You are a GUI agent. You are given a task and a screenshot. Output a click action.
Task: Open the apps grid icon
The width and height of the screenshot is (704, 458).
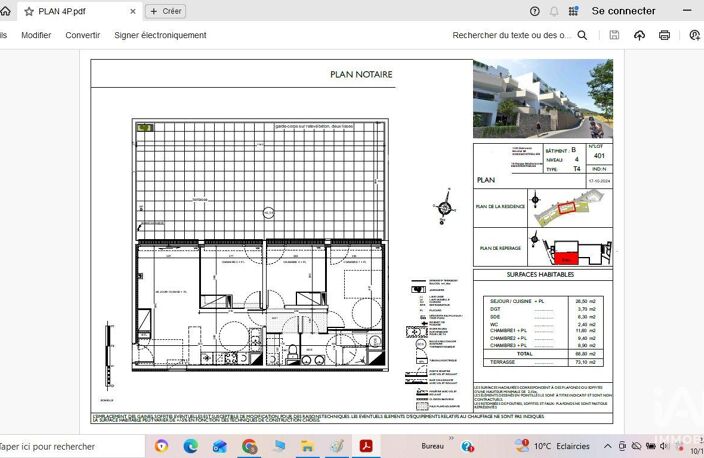[x=573, y=11]
